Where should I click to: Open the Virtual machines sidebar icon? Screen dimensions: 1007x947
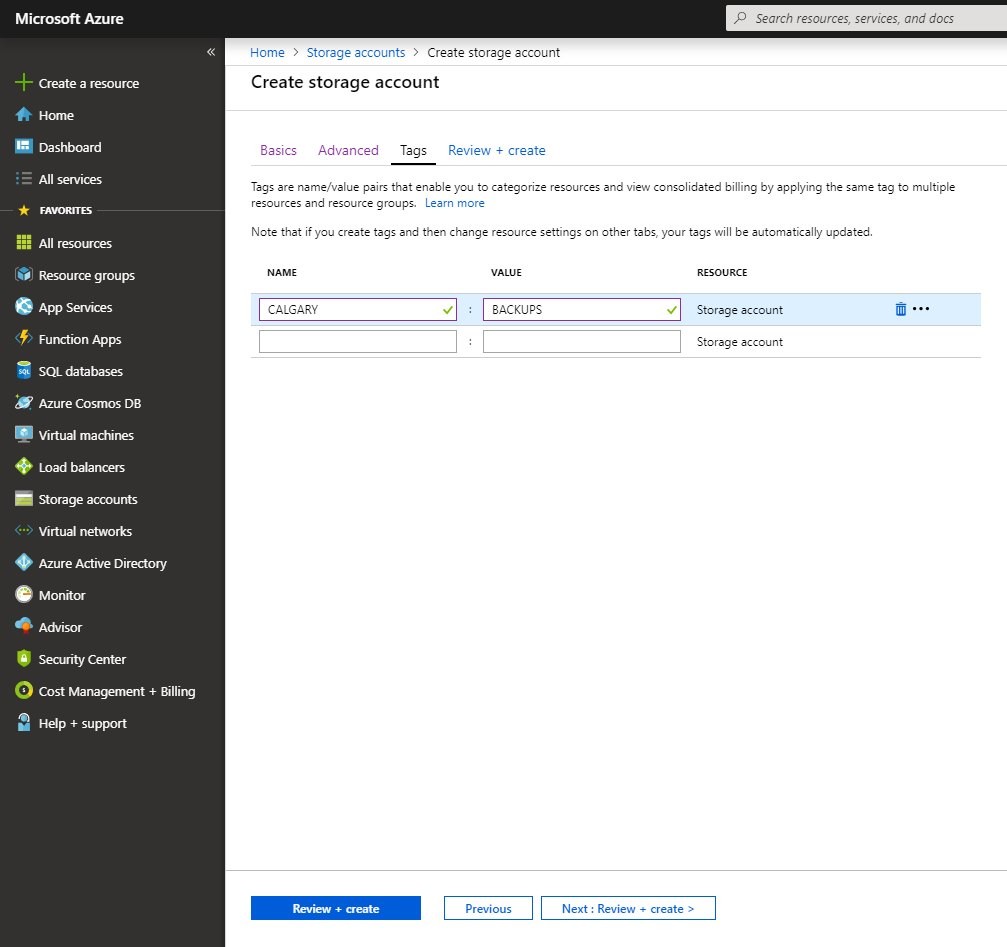tap(24, 435)
